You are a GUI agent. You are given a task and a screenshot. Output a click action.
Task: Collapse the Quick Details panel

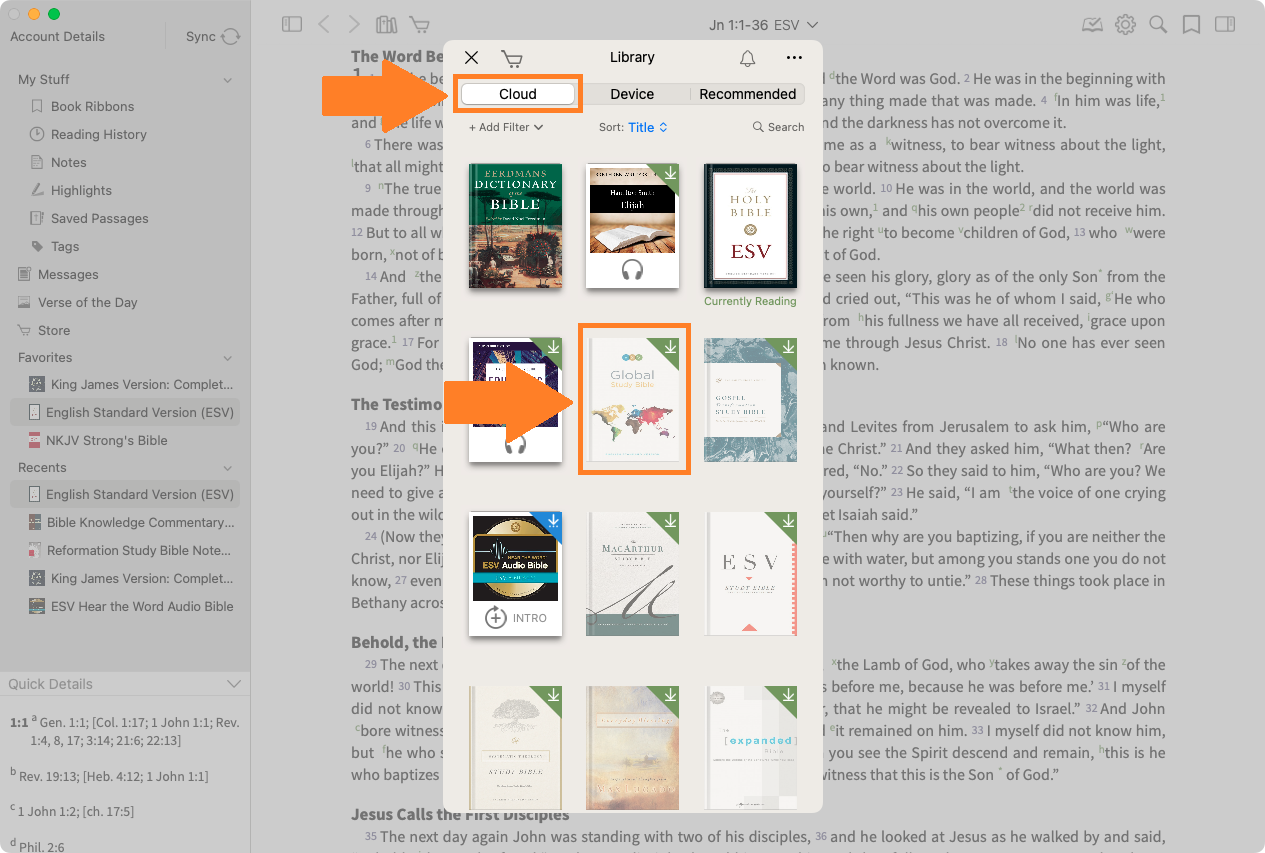pos(234,684)
